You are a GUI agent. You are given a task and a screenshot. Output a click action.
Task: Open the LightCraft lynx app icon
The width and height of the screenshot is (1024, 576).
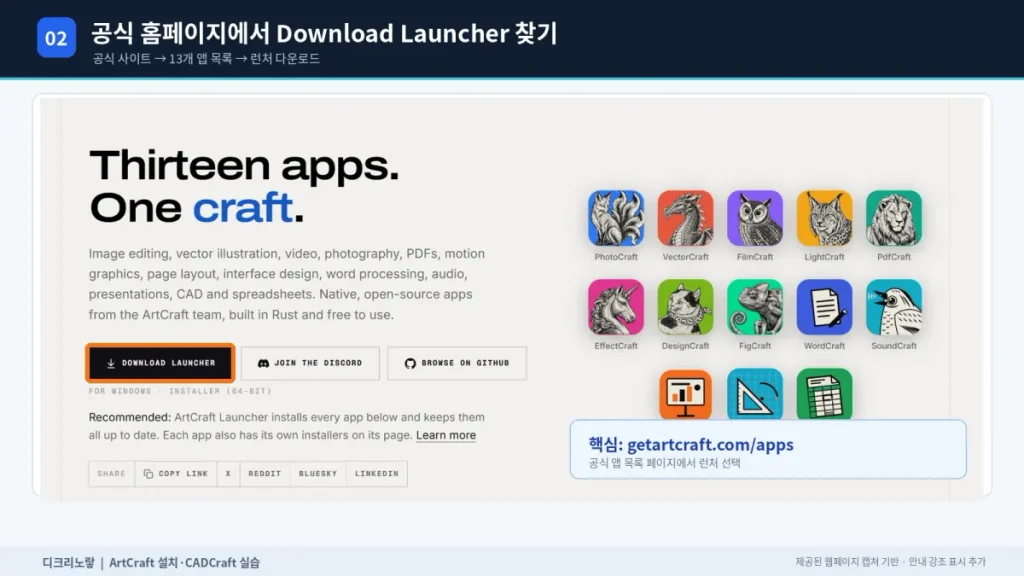[824, 218]
